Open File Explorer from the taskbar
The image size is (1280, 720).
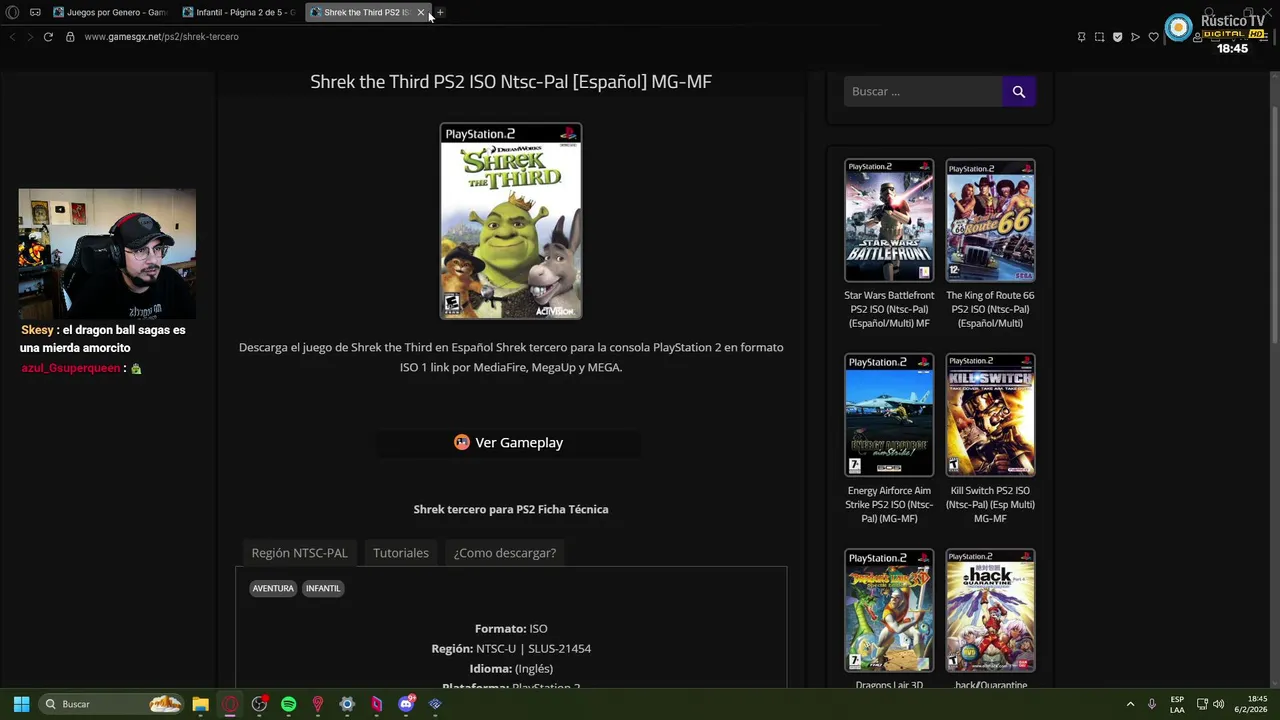coord(200,704)
